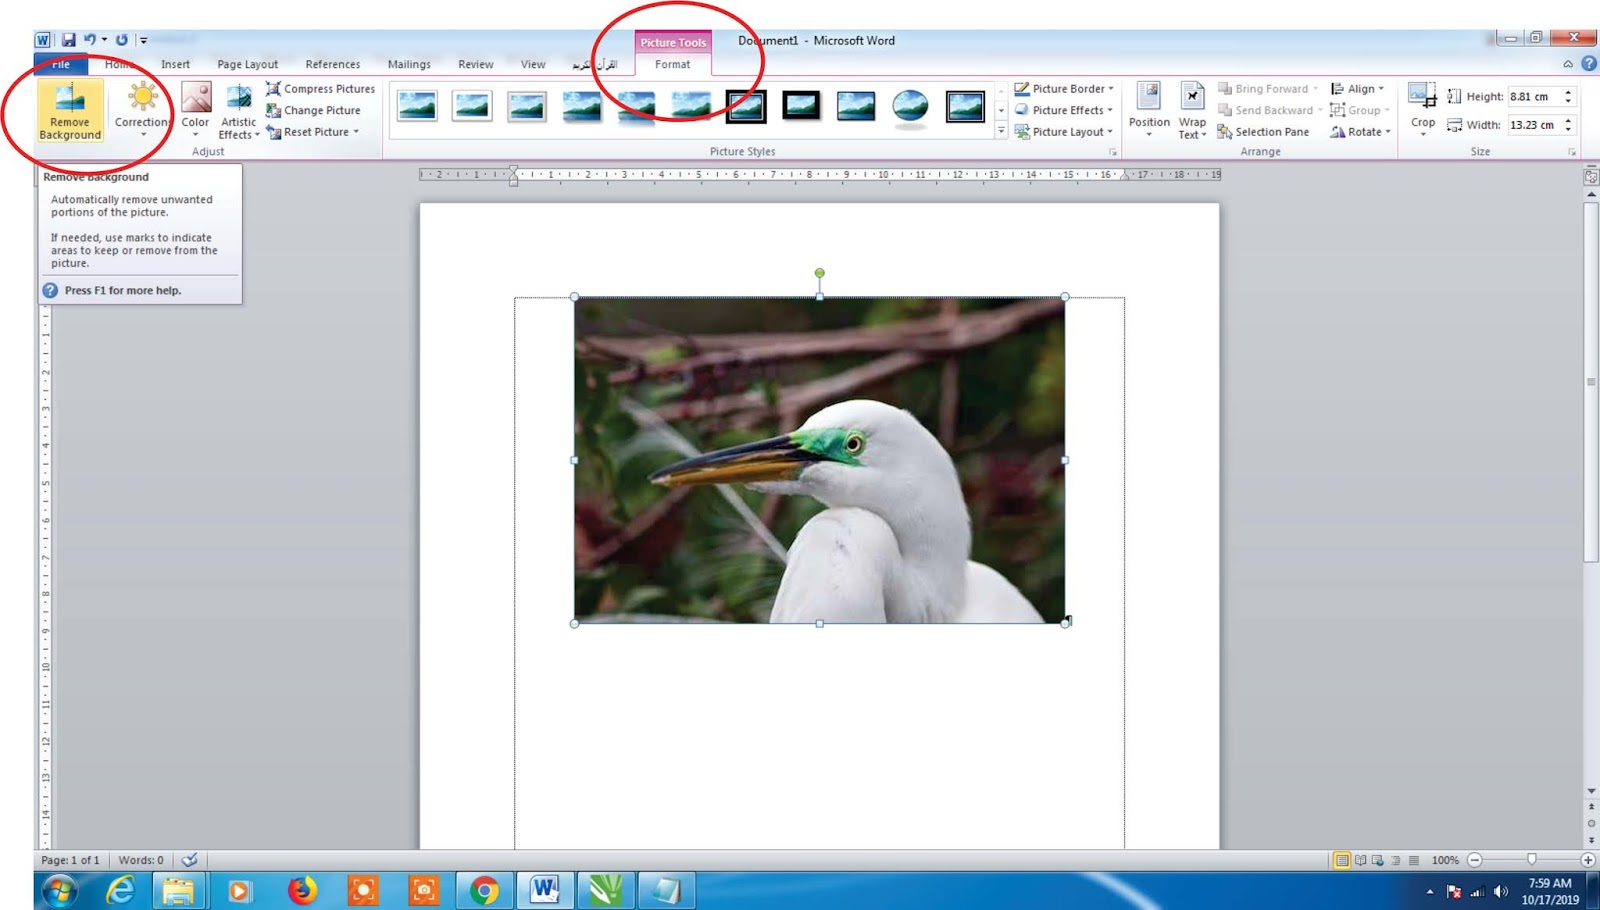Image resolution: width=1600 pixels, height=910 pixels.
Task: Open Firefox from the Windows taskbar
Action: tap(302, 890)
